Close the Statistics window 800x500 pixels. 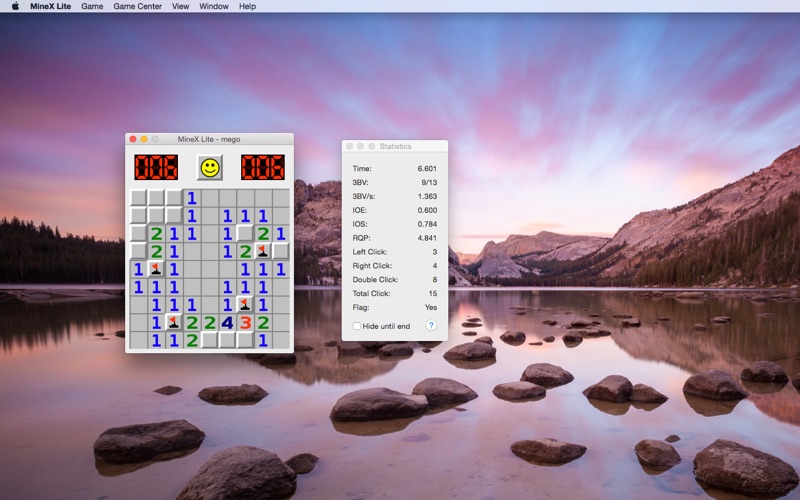click(x=350, y=146)
